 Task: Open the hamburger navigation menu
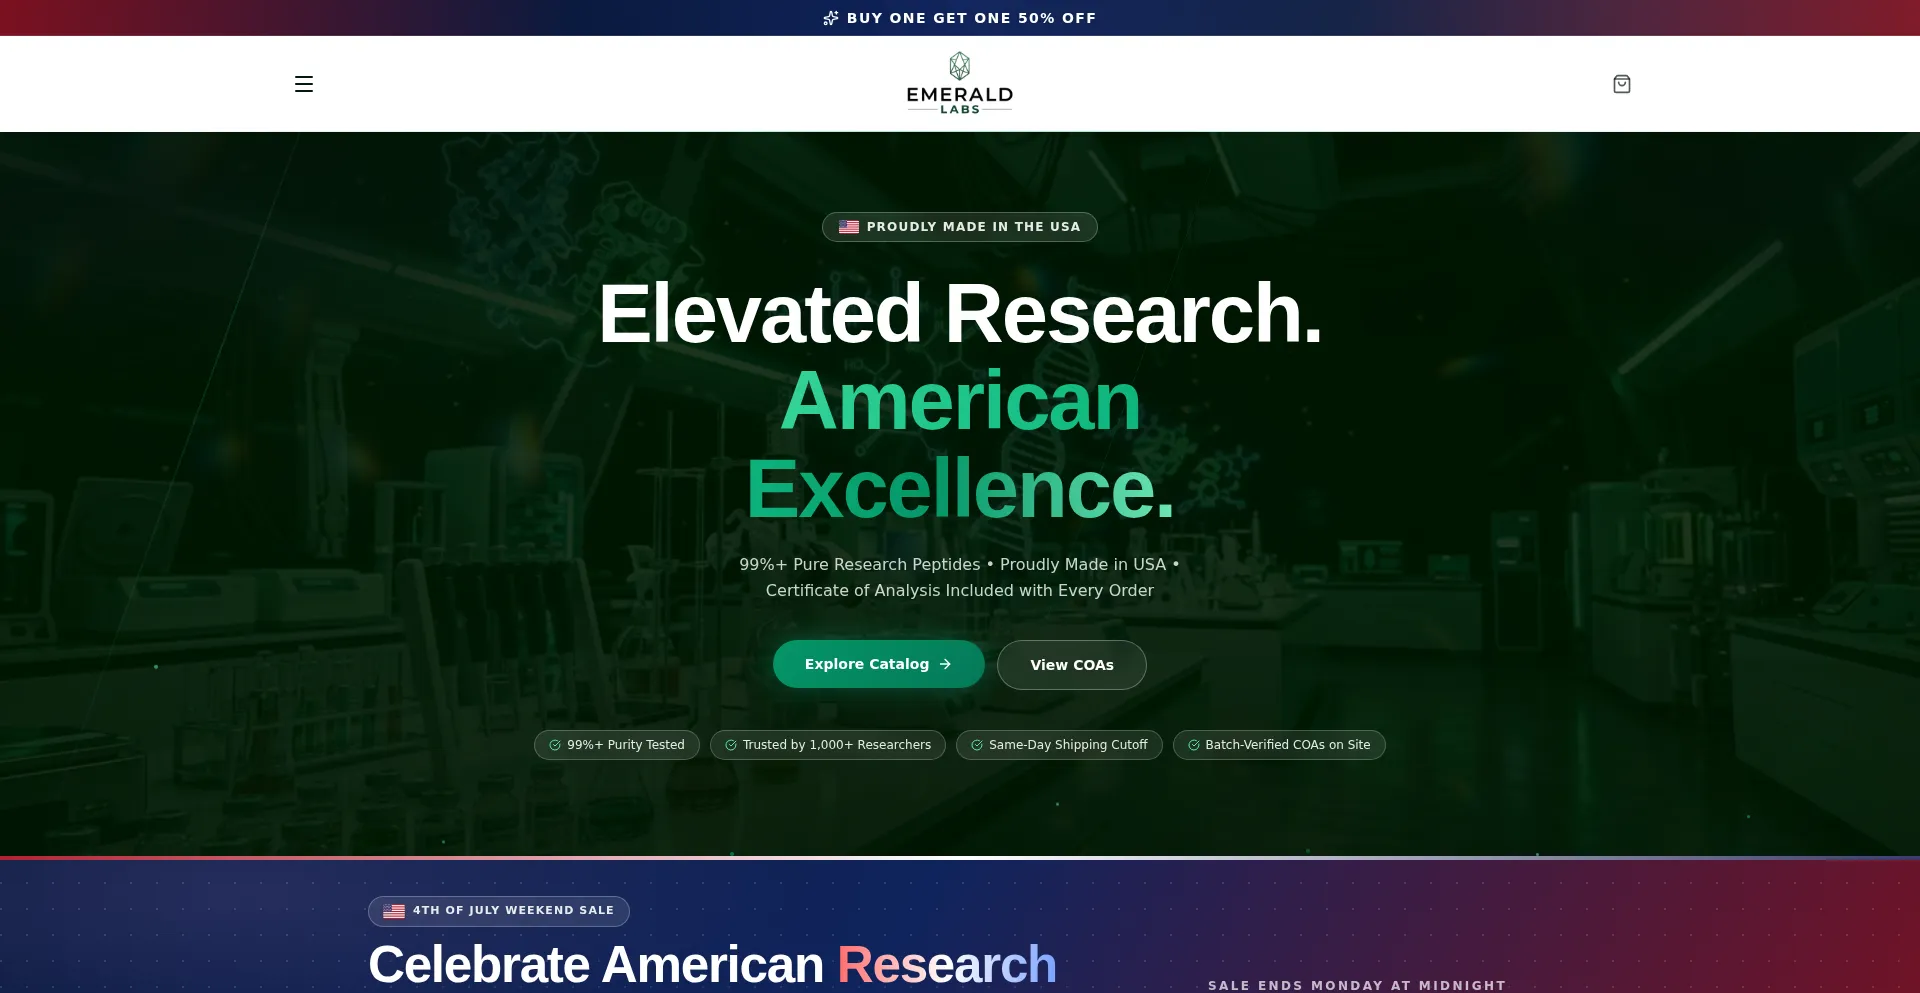click(304, 84)
